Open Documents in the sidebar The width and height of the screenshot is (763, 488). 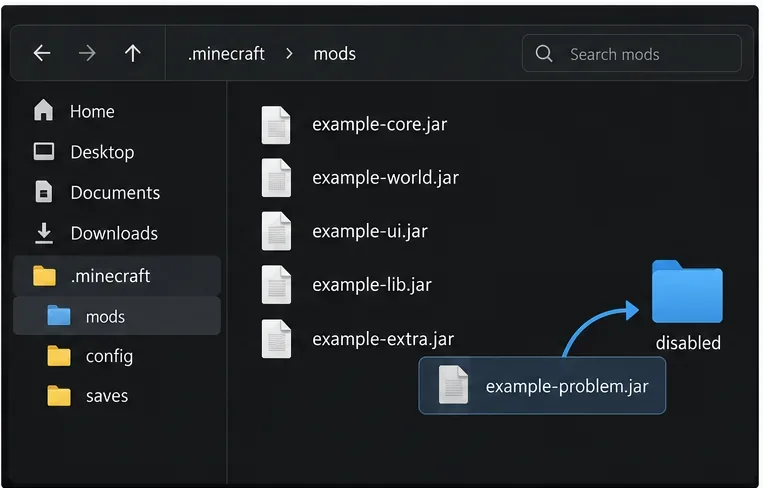click(x=117, y=193)
